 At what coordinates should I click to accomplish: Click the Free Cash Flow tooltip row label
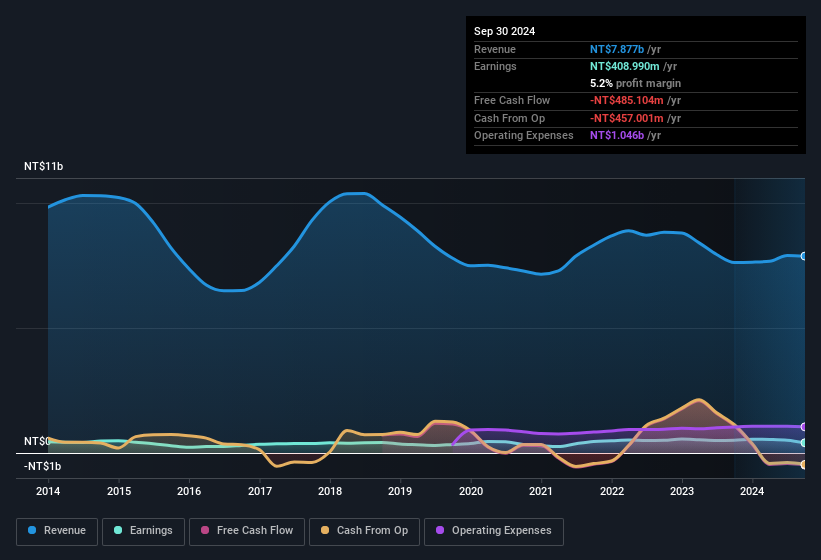(x=512, y=100)
